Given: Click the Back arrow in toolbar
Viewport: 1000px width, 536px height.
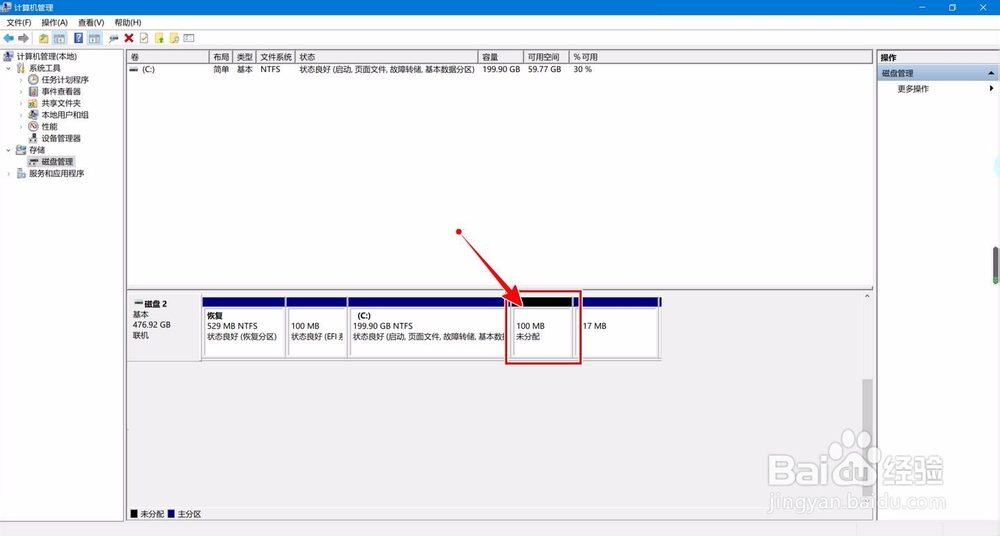Looking at the screenshot, I should [x=8, y=38].
